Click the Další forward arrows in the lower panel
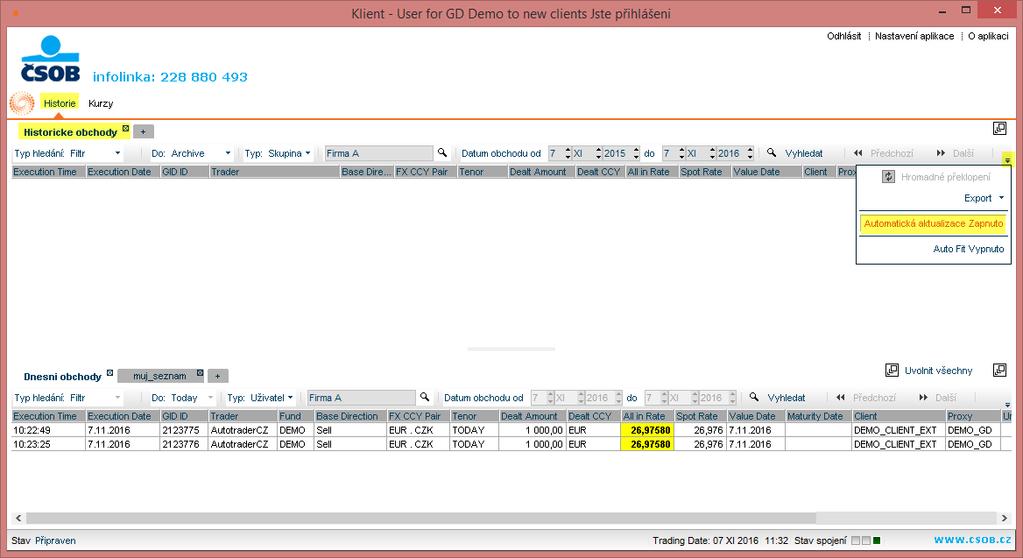The image size is (1023, 558). click(x=923, y=397)
